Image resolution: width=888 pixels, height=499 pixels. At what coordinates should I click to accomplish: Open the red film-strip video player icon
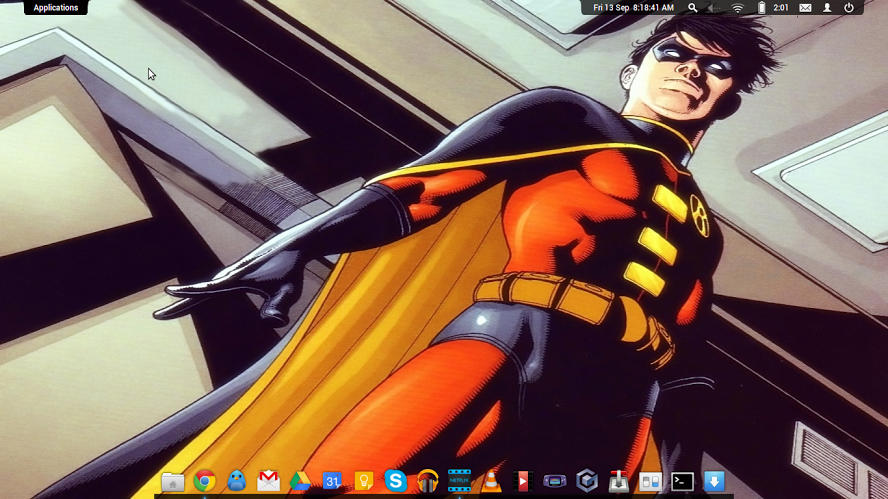[523, 481]
